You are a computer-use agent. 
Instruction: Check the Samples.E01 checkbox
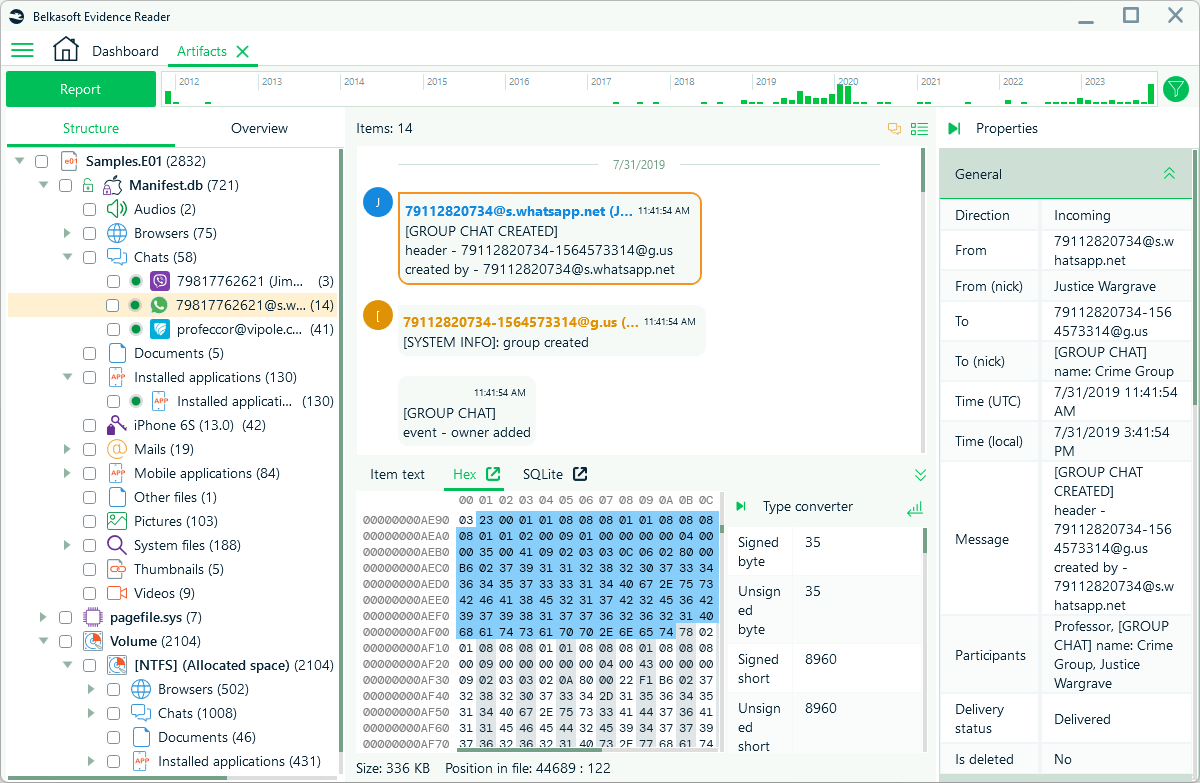(41, 161)
